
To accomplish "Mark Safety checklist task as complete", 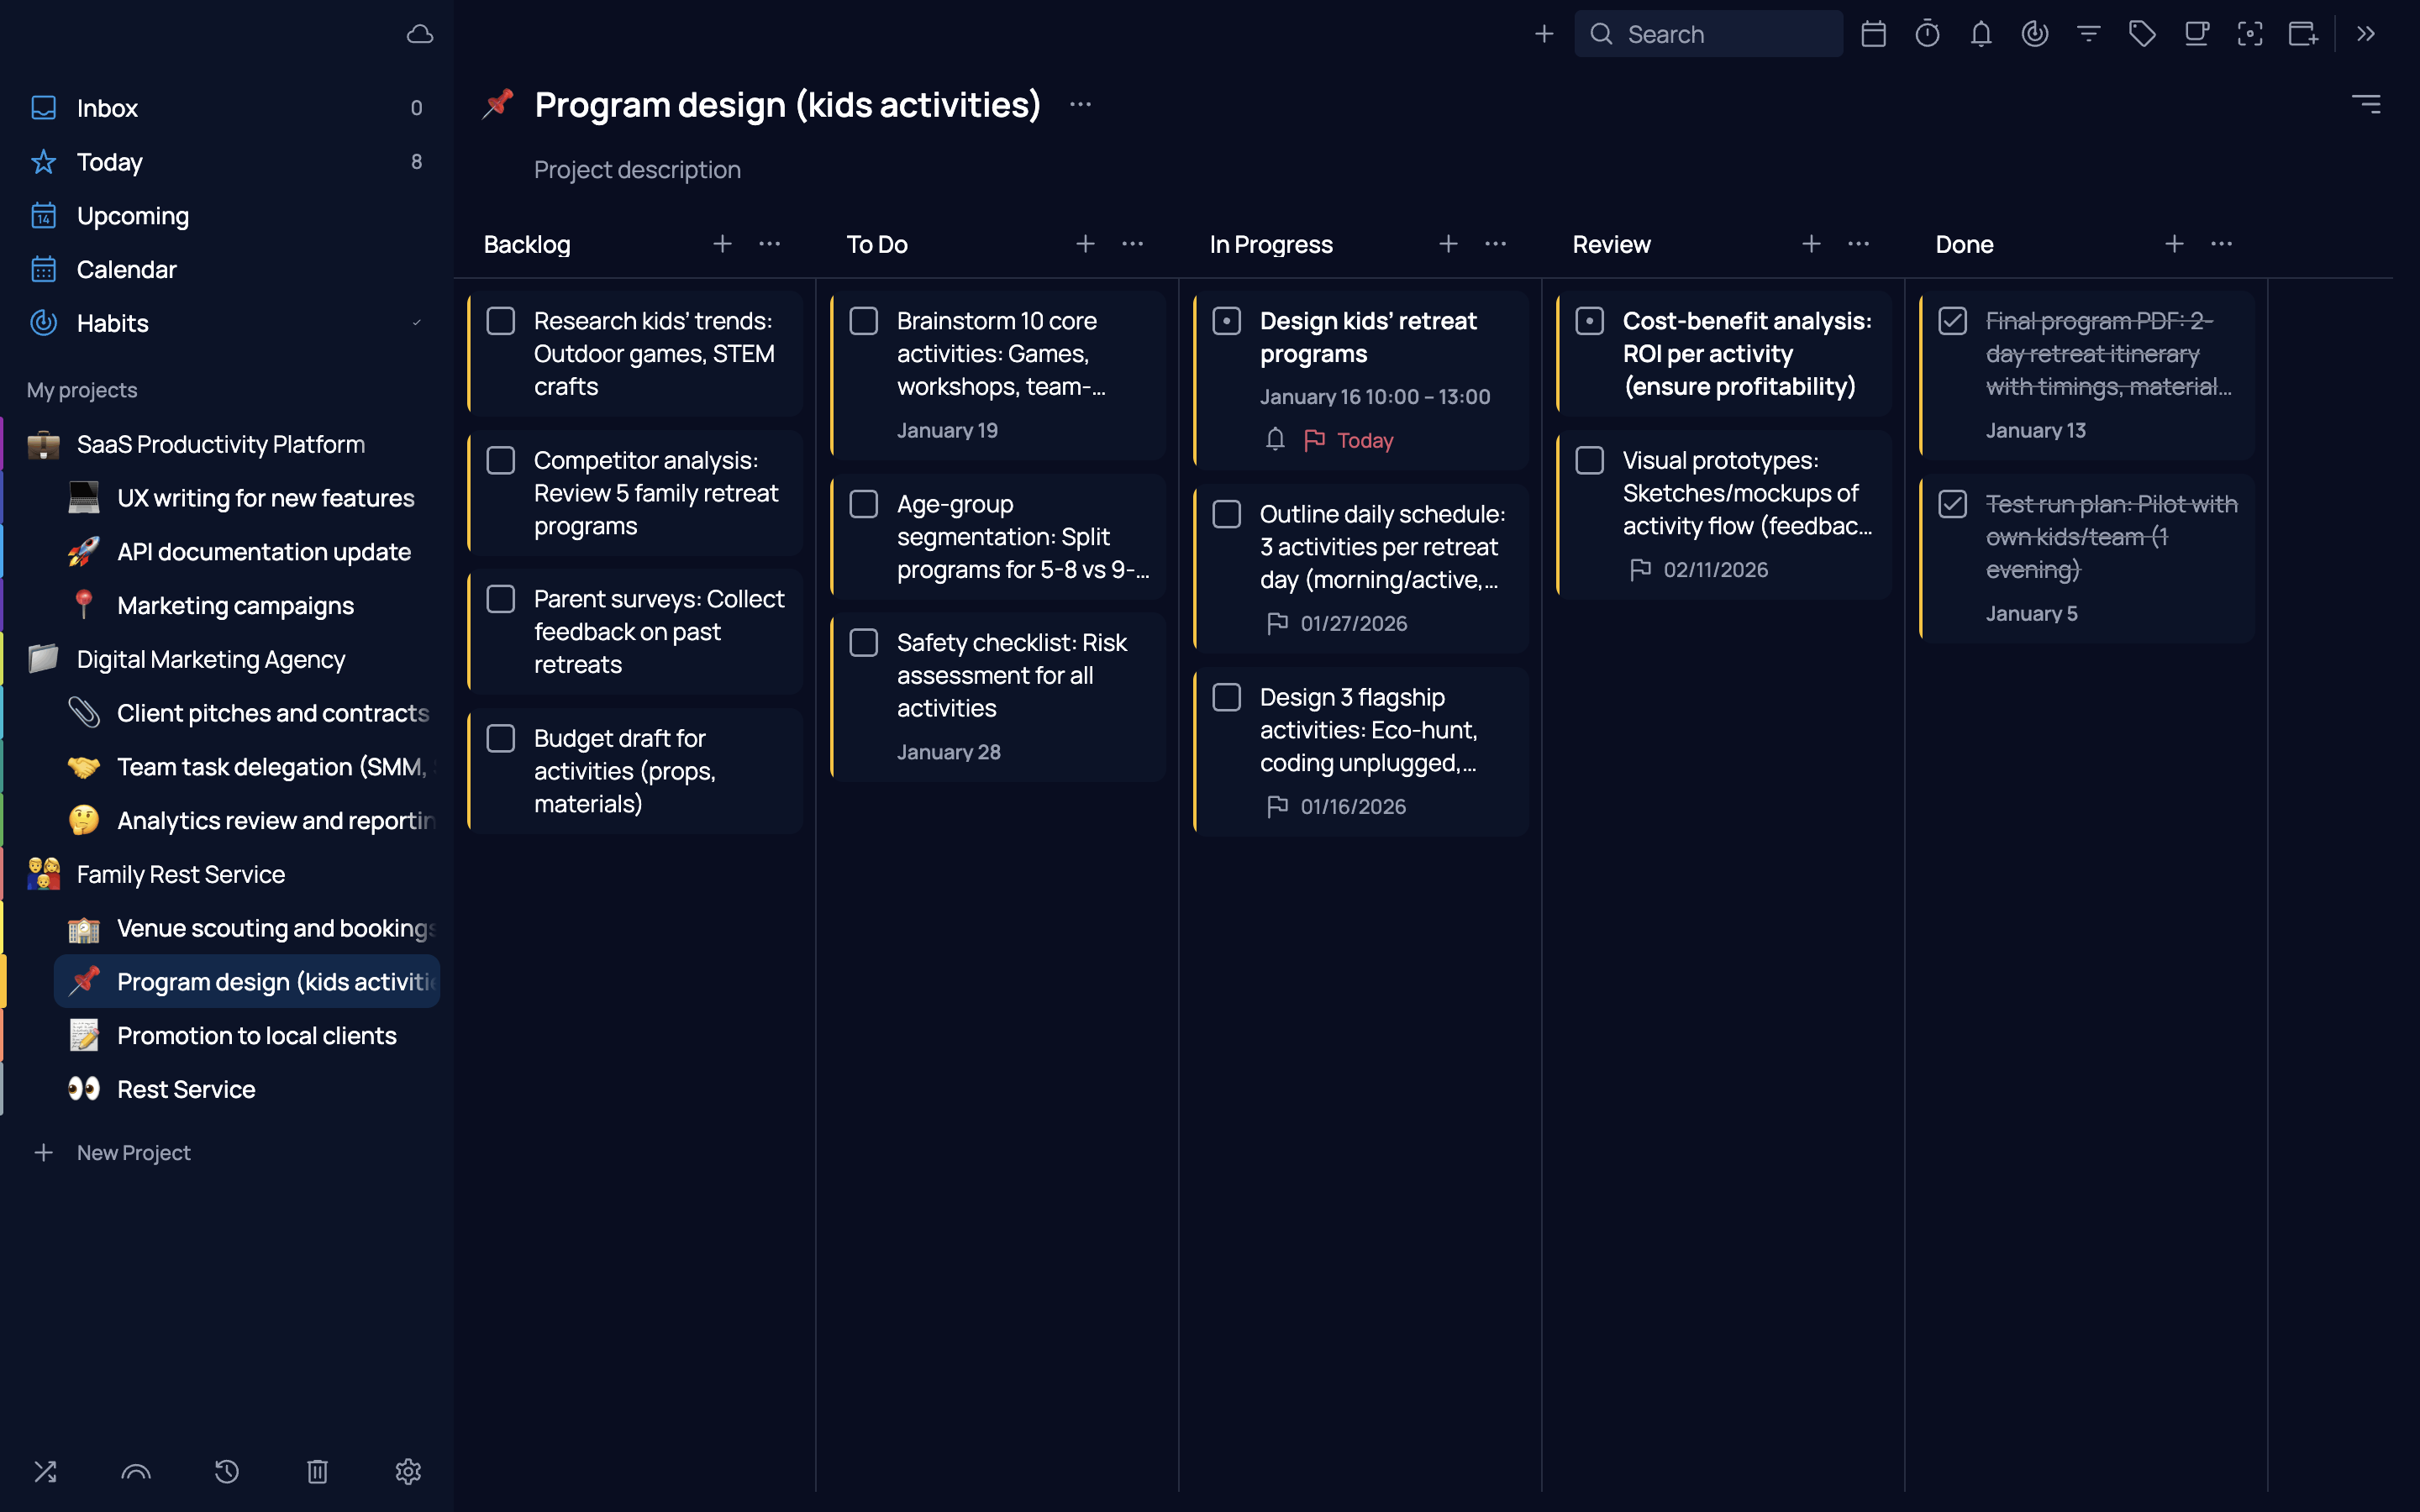I will 864,643.
